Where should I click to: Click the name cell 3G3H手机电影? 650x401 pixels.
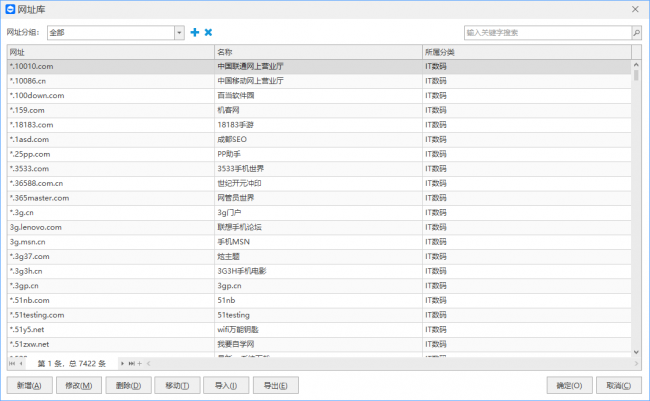318,271
